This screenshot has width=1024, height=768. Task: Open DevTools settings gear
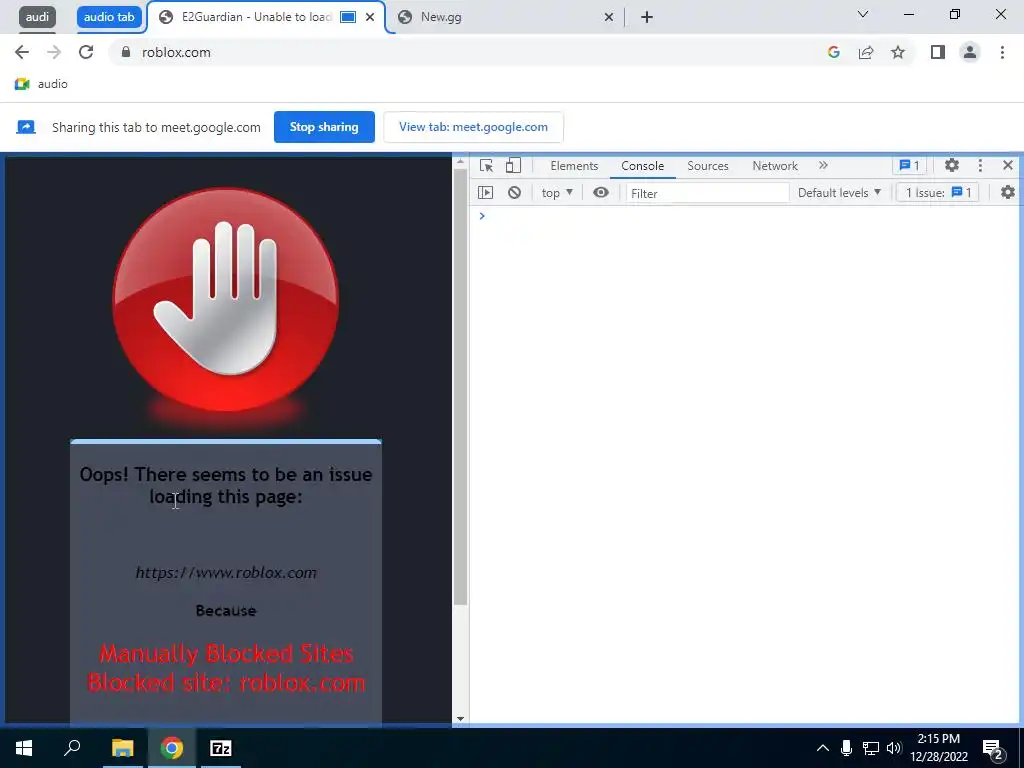(x=952, y=166)
